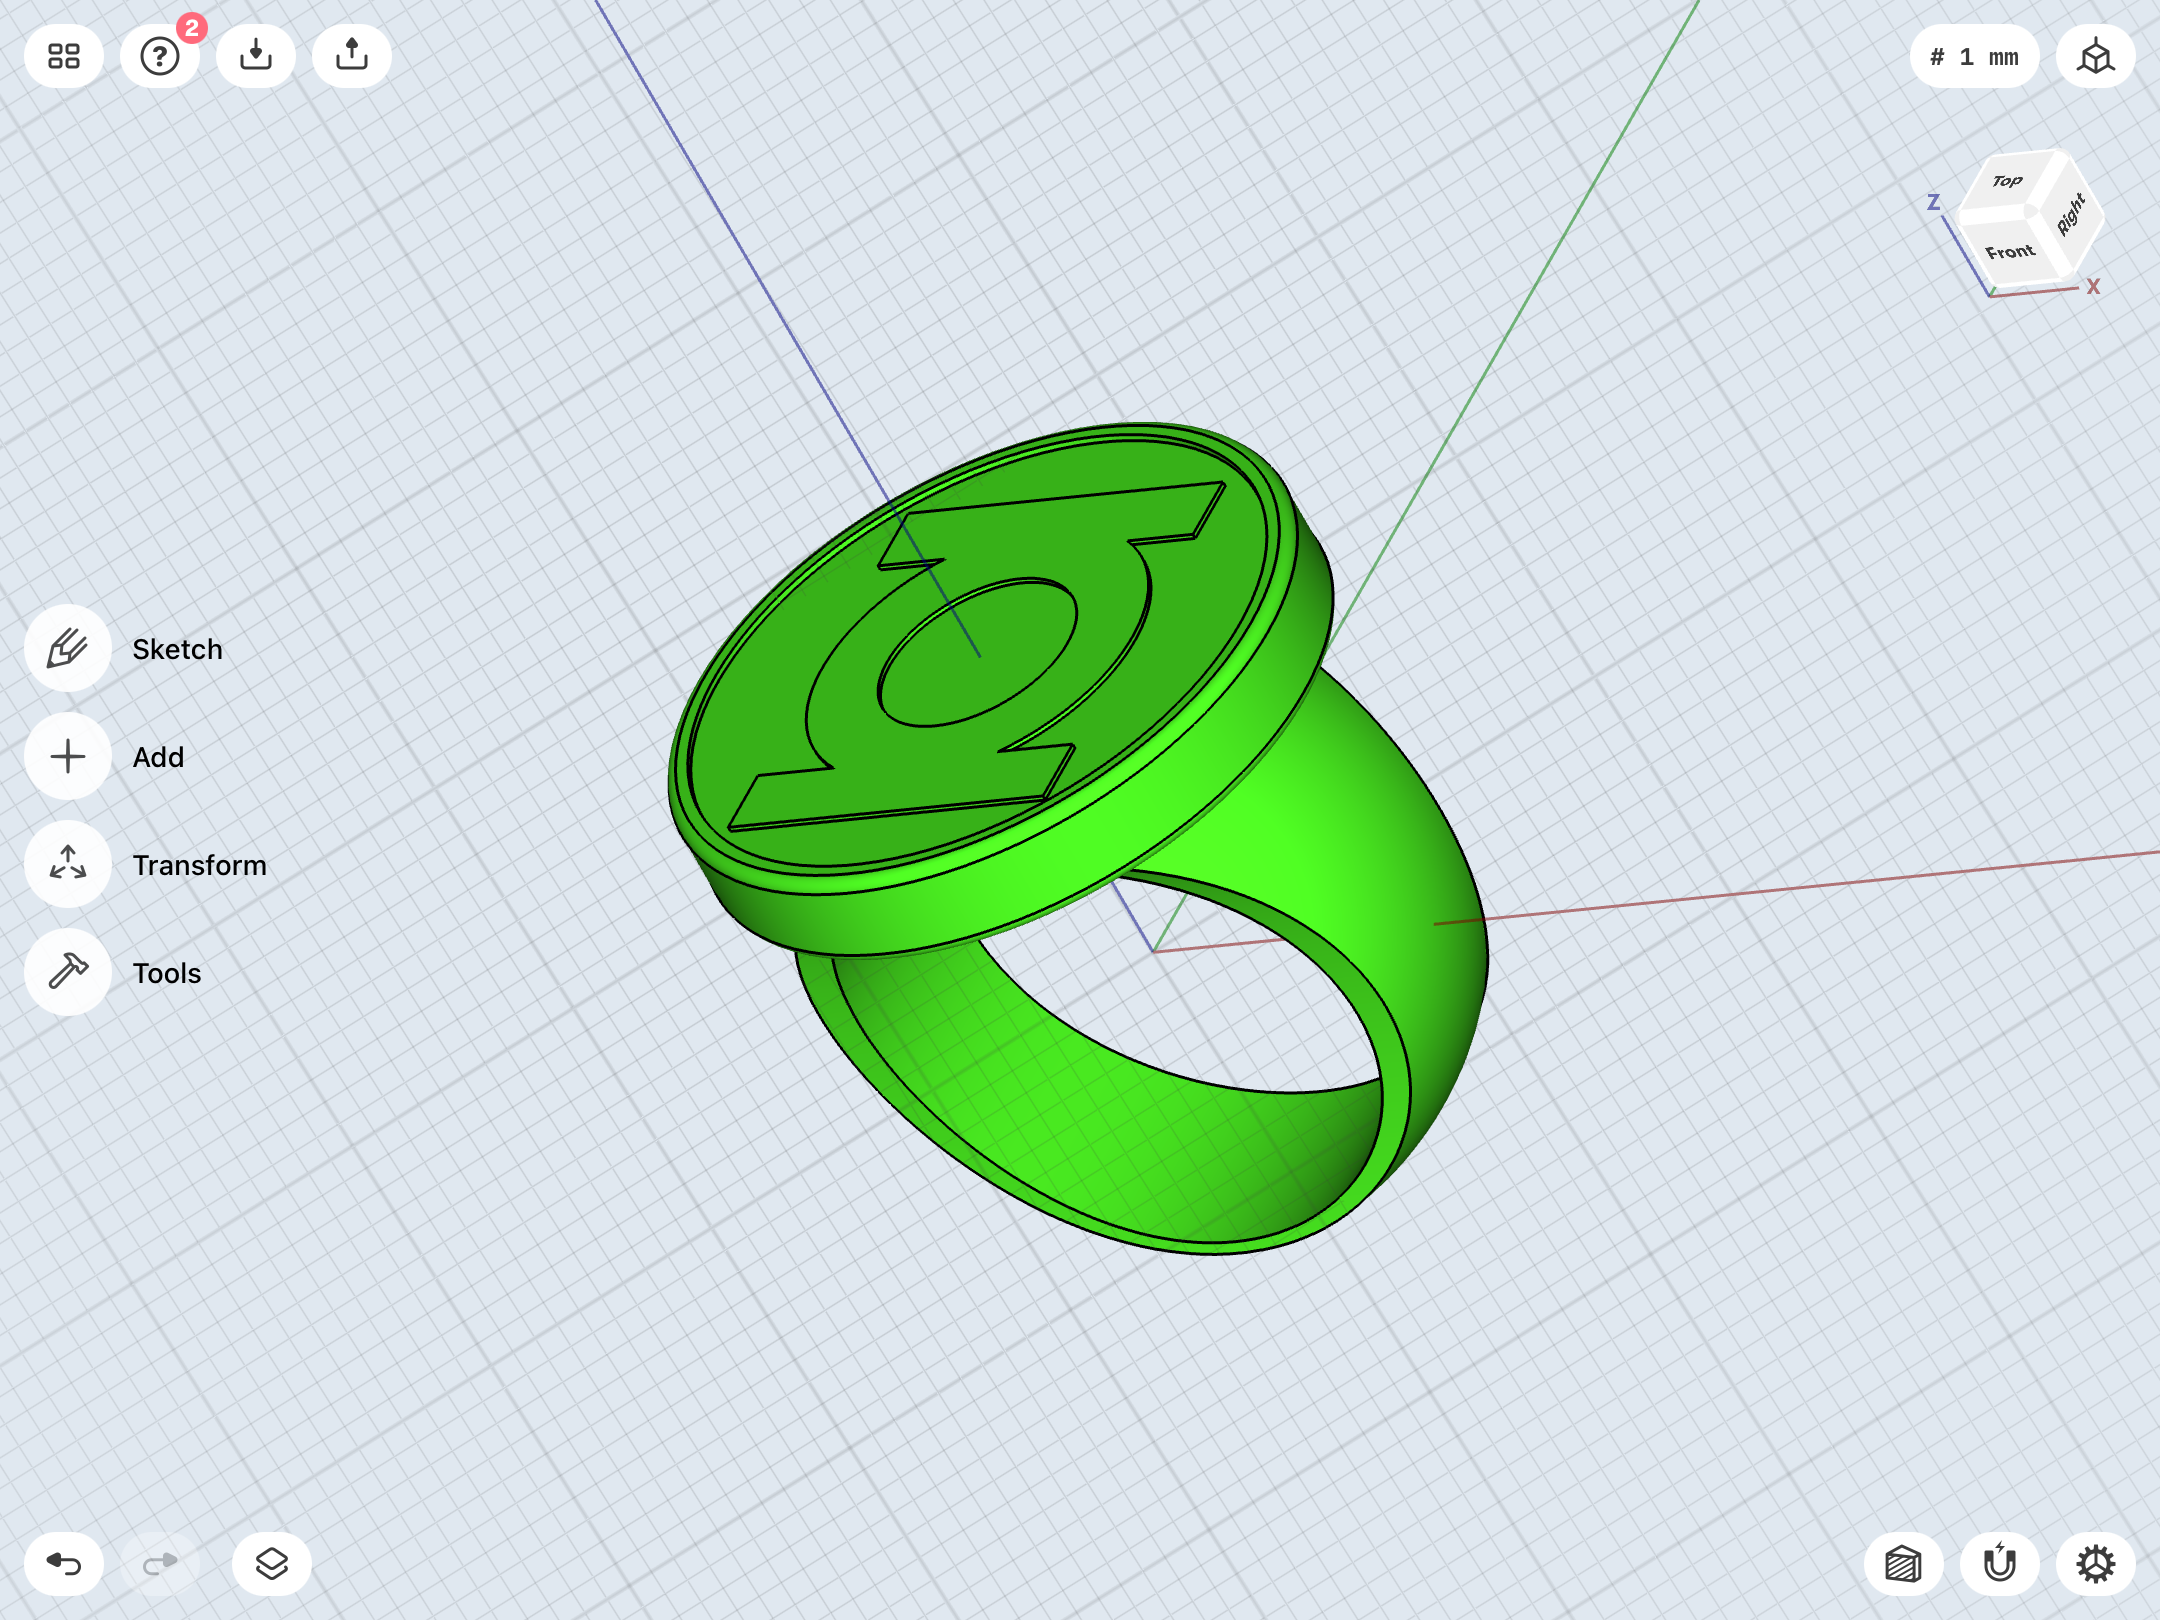Image resolution: width=2160 pixels, height=1620 pixels.
Task: Click the Add plus icon
Action: tap(68, 757)
